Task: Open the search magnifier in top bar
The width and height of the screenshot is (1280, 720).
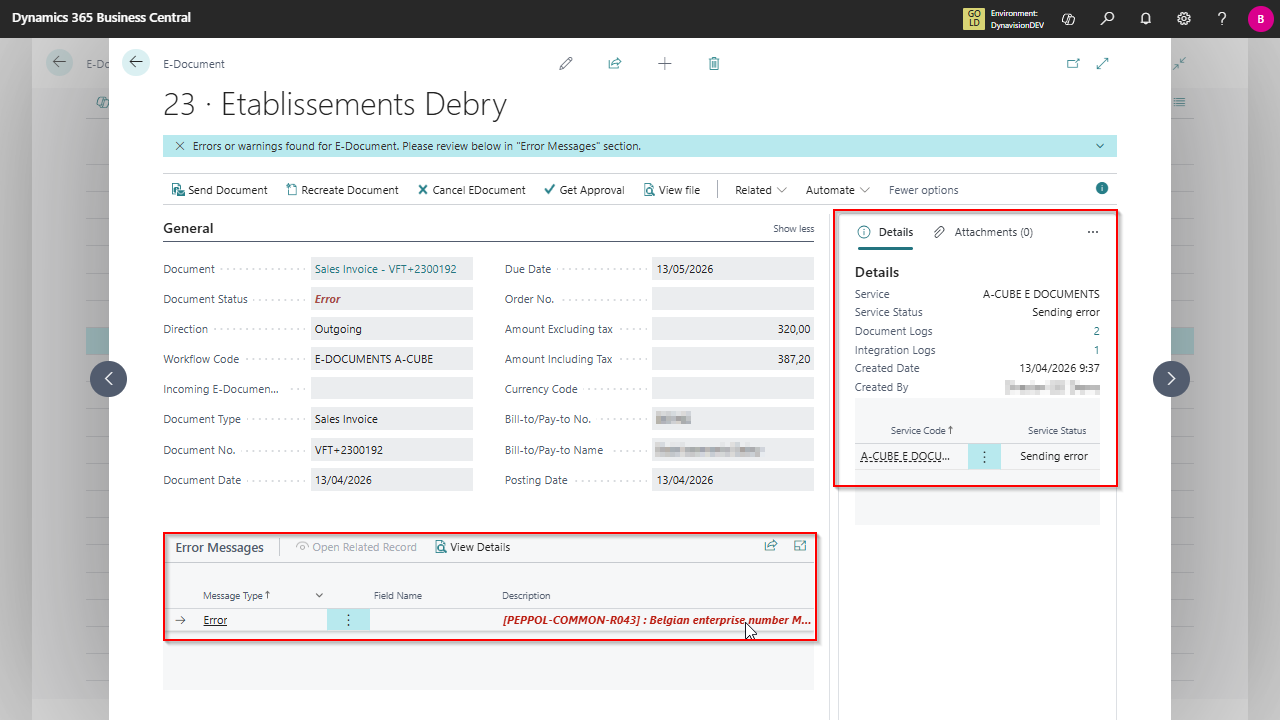Action: 1107,18
